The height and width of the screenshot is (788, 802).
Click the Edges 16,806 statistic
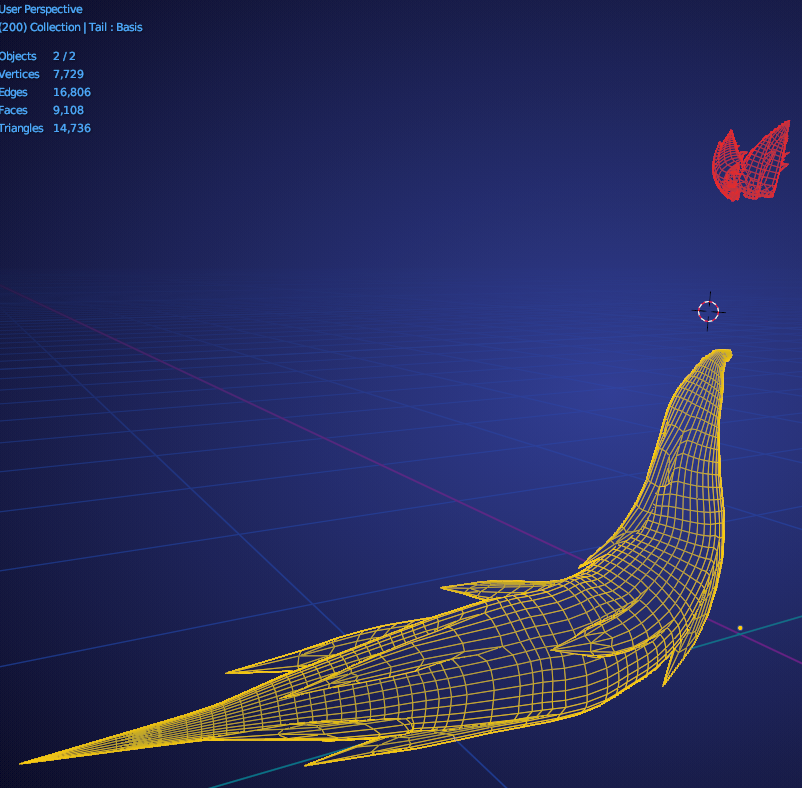tap(46, 92)
